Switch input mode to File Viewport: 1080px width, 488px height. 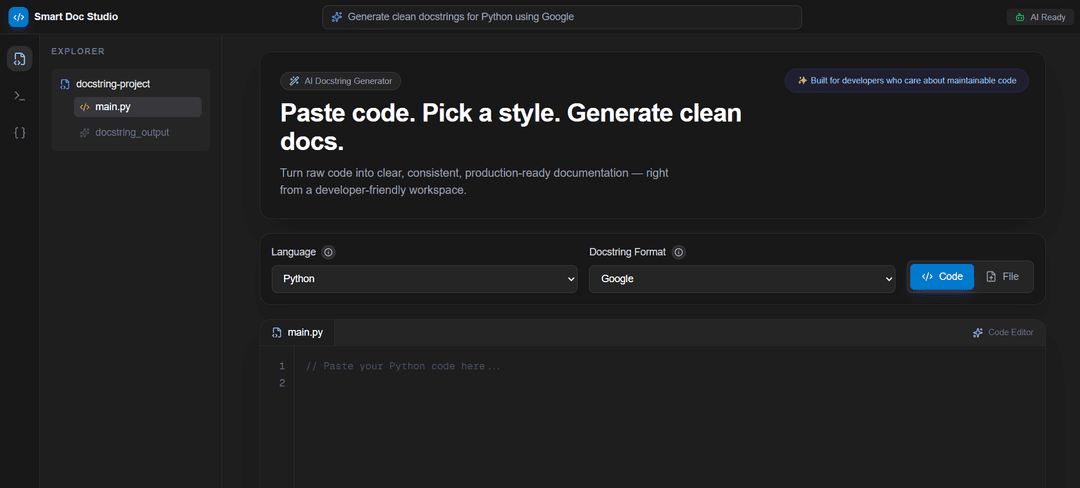coord(1003,277)
